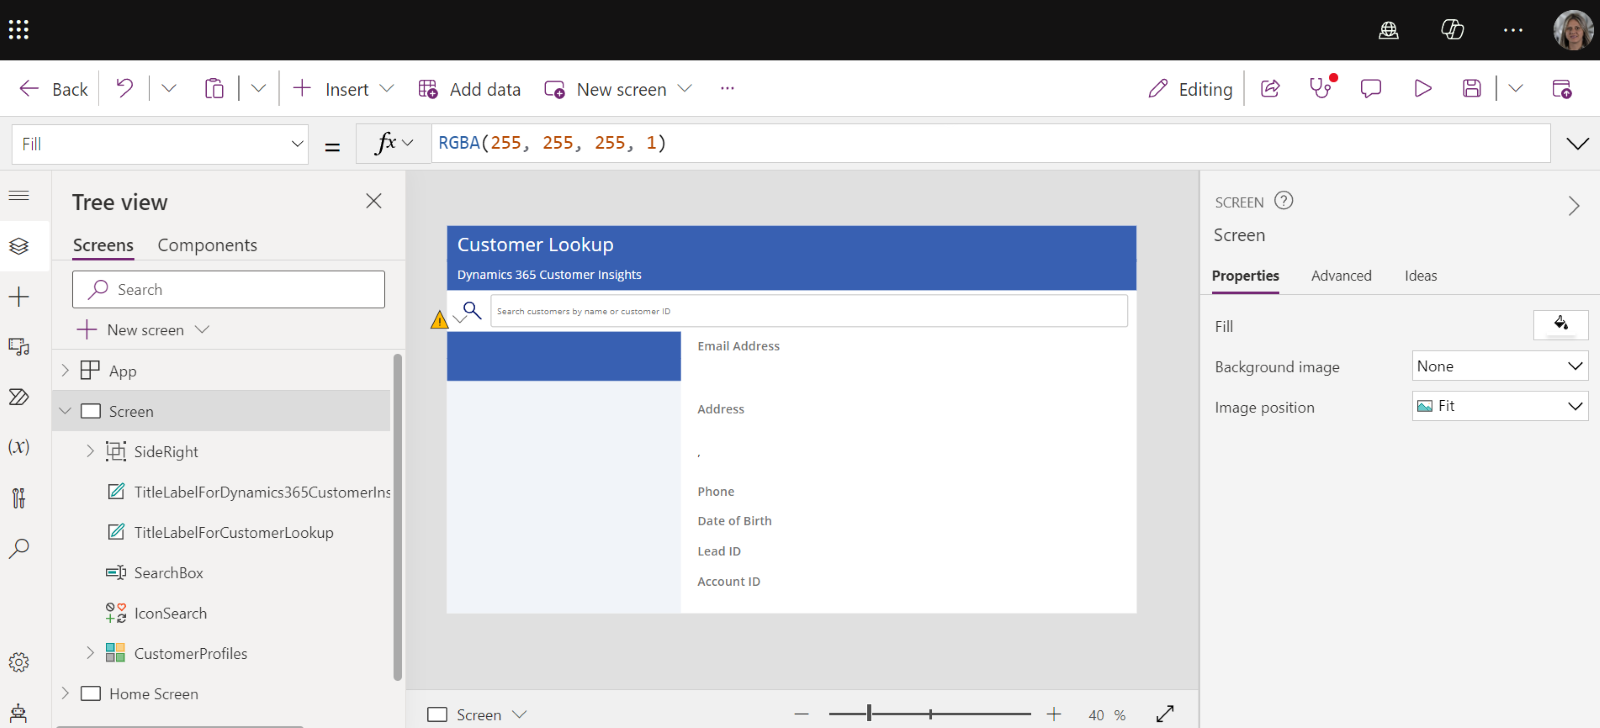This screenshot has height=728, width=1600.
Task: Click the Tree view Search box
Action: 228,289
